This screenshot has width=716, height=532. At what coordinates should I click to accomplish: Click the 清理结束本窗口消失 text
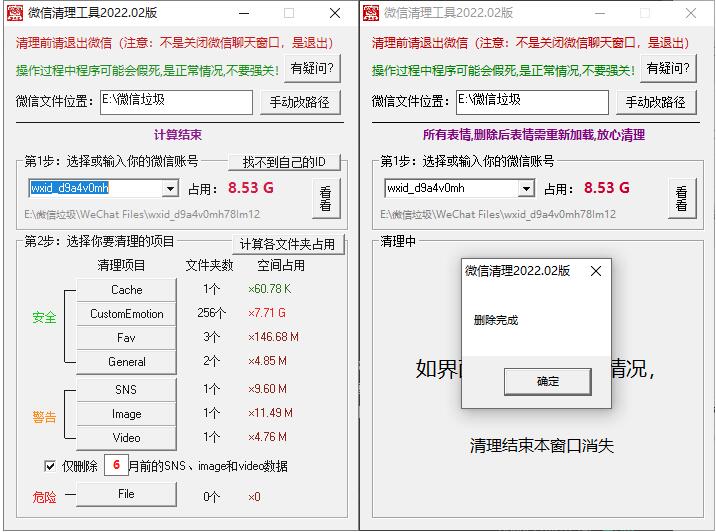542,446
